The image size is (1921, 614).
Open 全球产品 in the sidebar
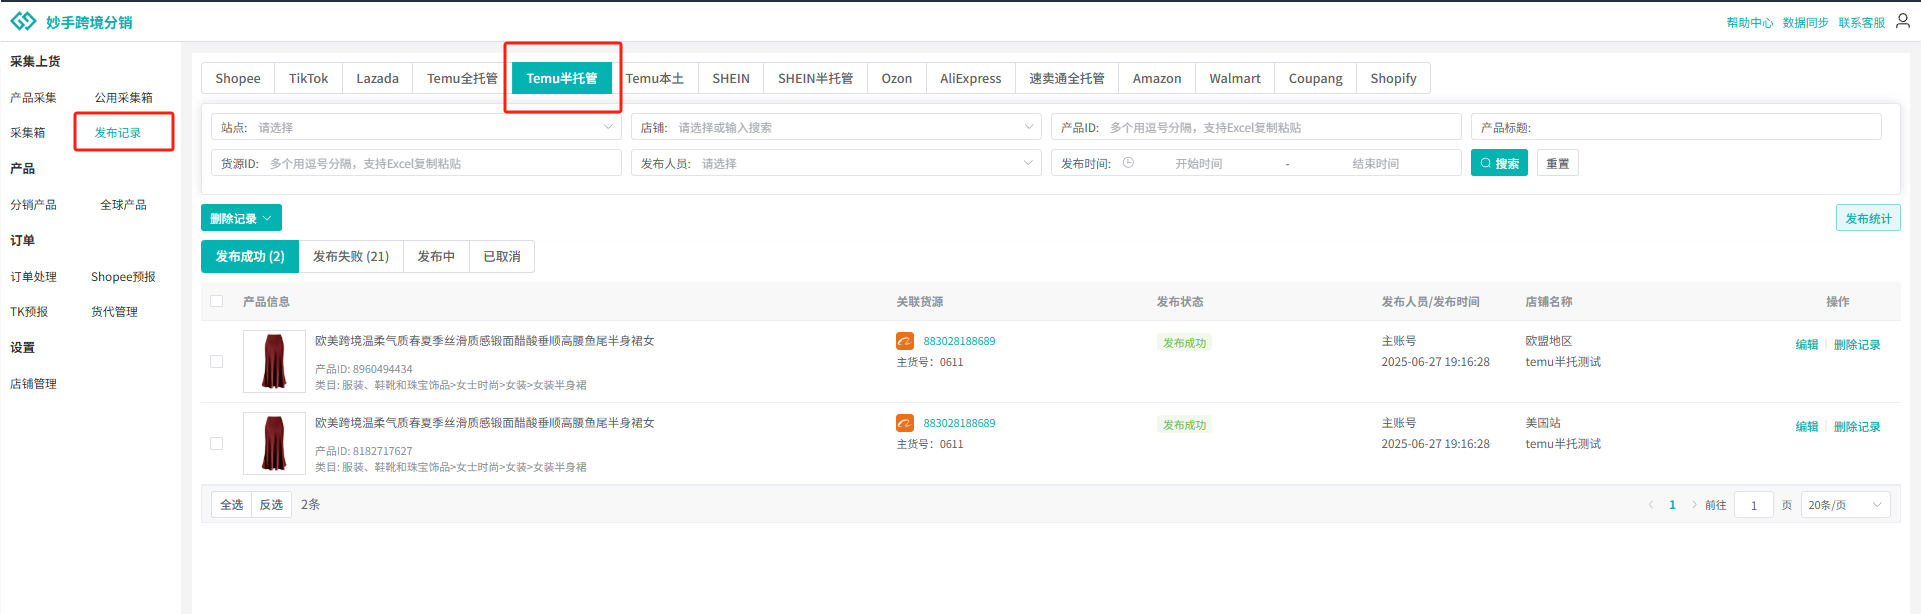[x=123, y=204]
